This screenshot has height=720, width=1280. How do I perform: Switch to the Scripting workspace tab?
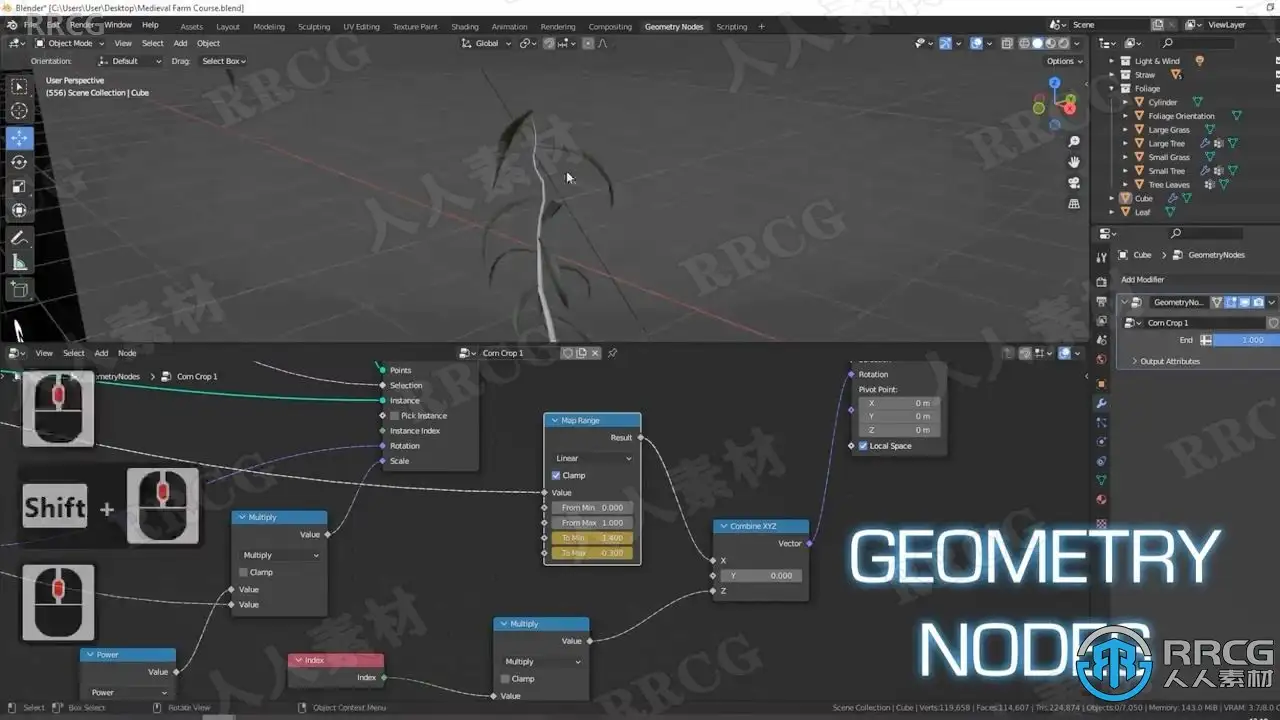[732, 27]
